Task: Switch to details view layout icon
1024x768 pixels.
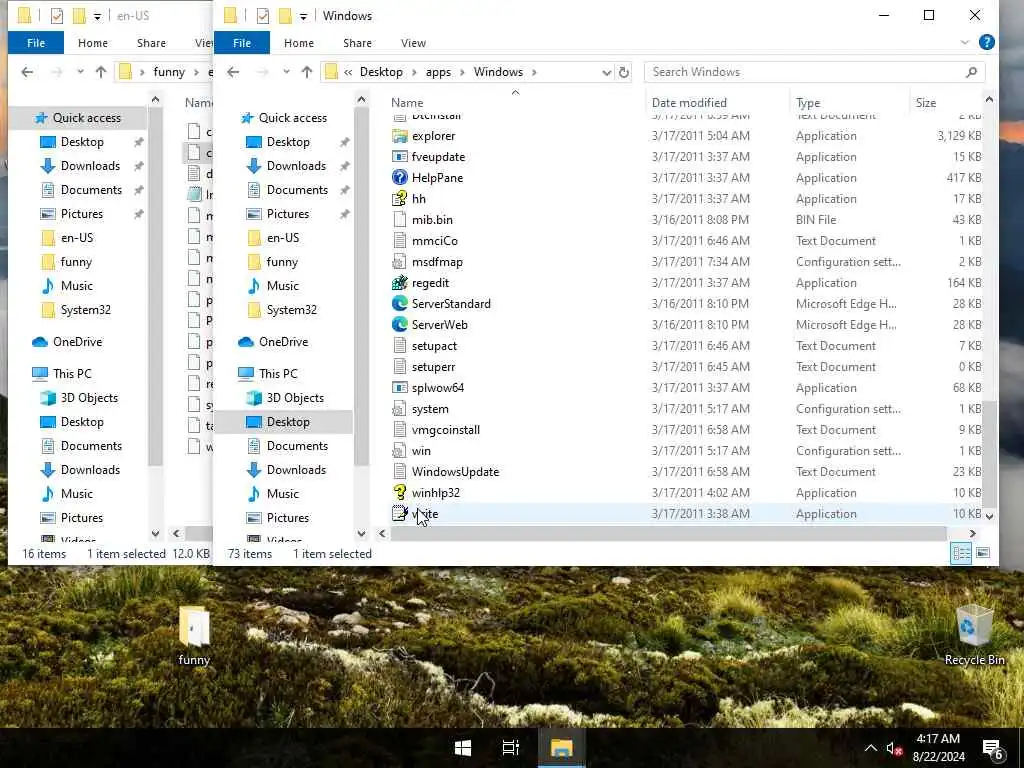Action: [x=961, y=554]
